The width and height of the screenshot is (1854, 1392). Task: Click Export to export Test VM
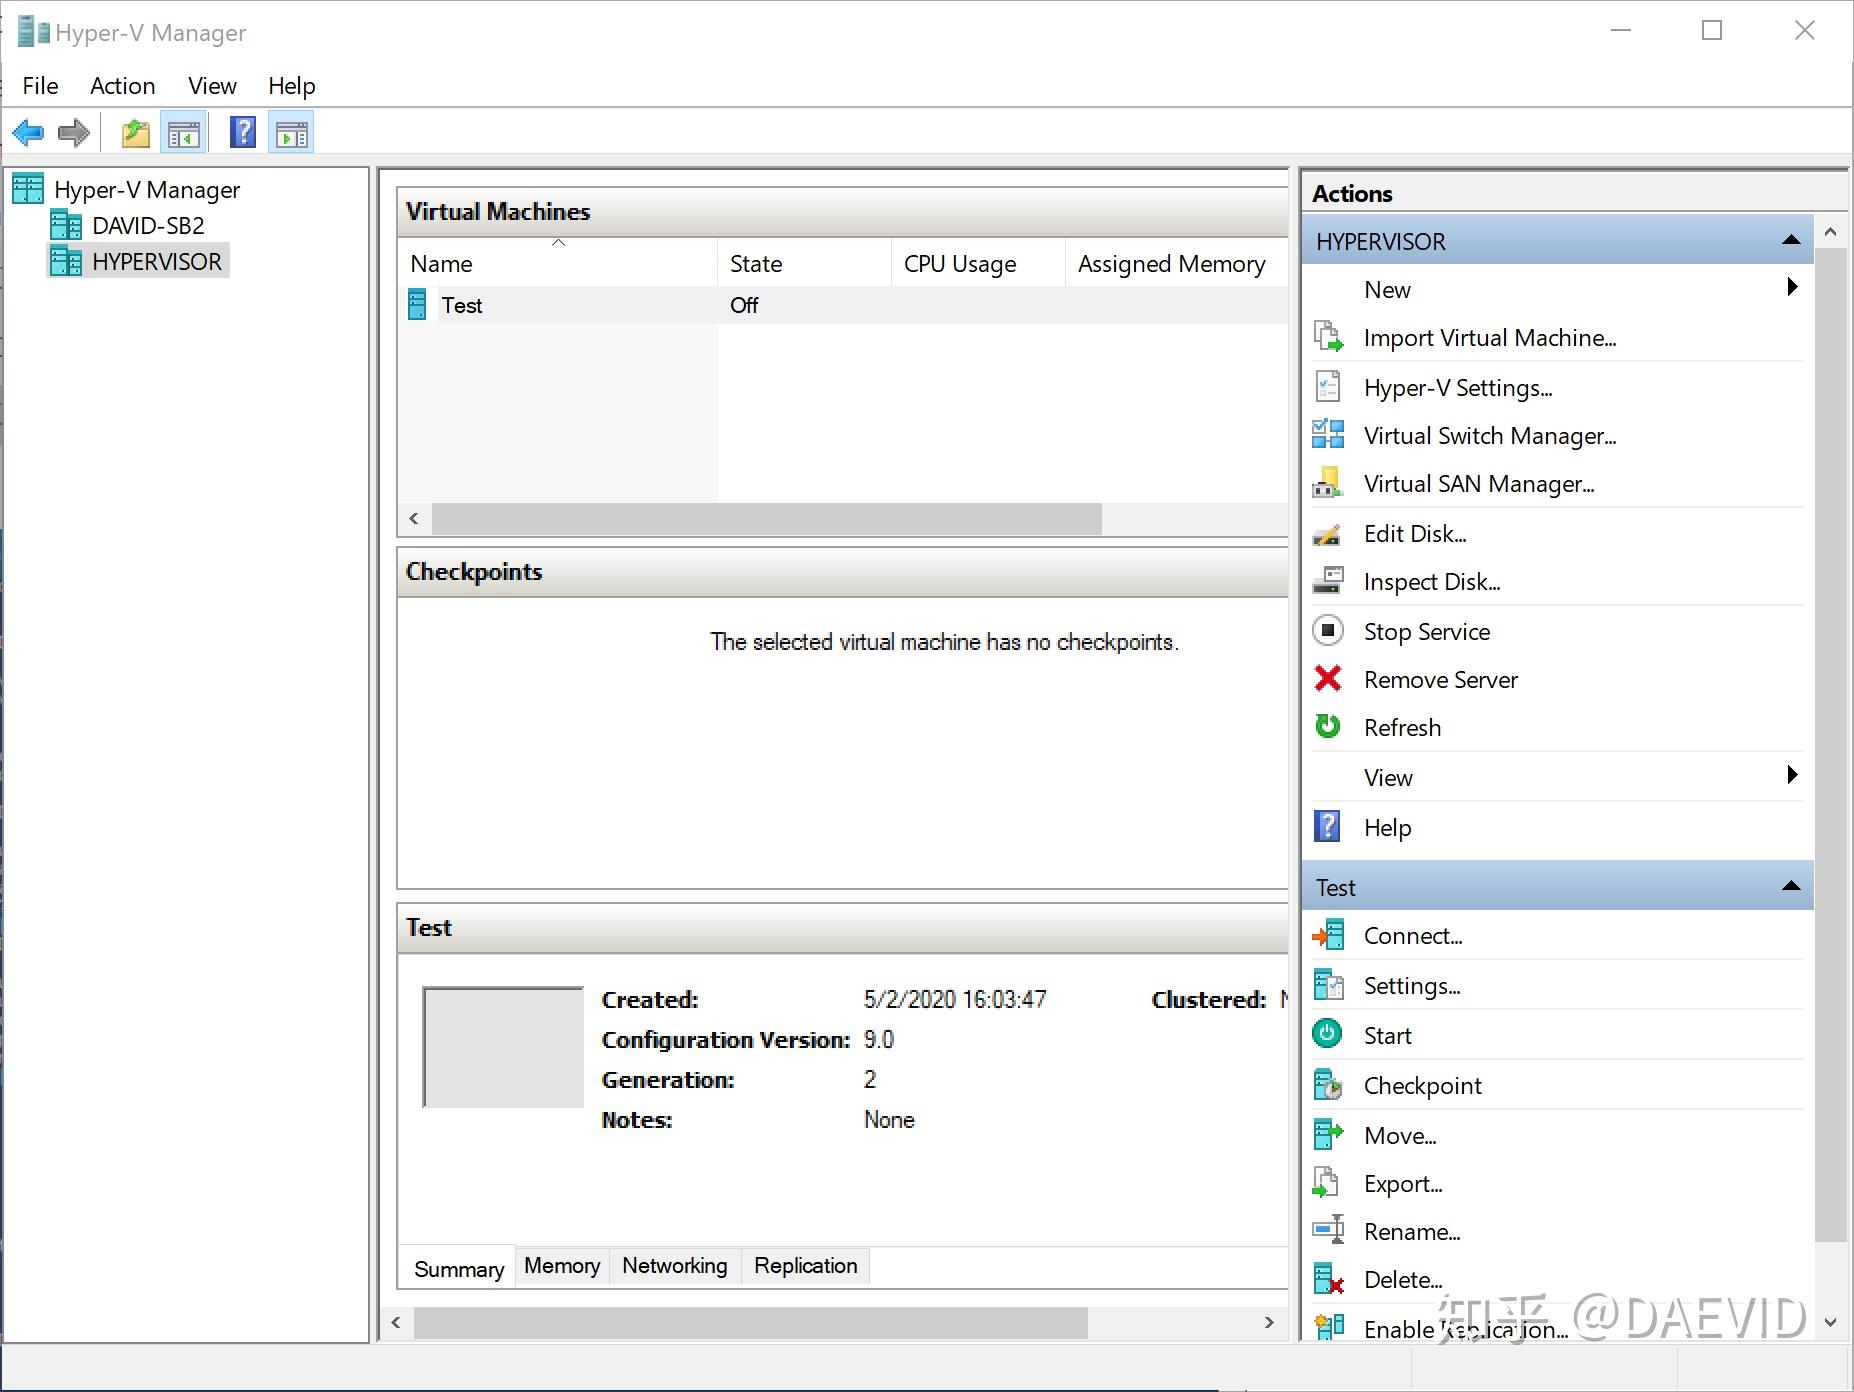1403,1183
